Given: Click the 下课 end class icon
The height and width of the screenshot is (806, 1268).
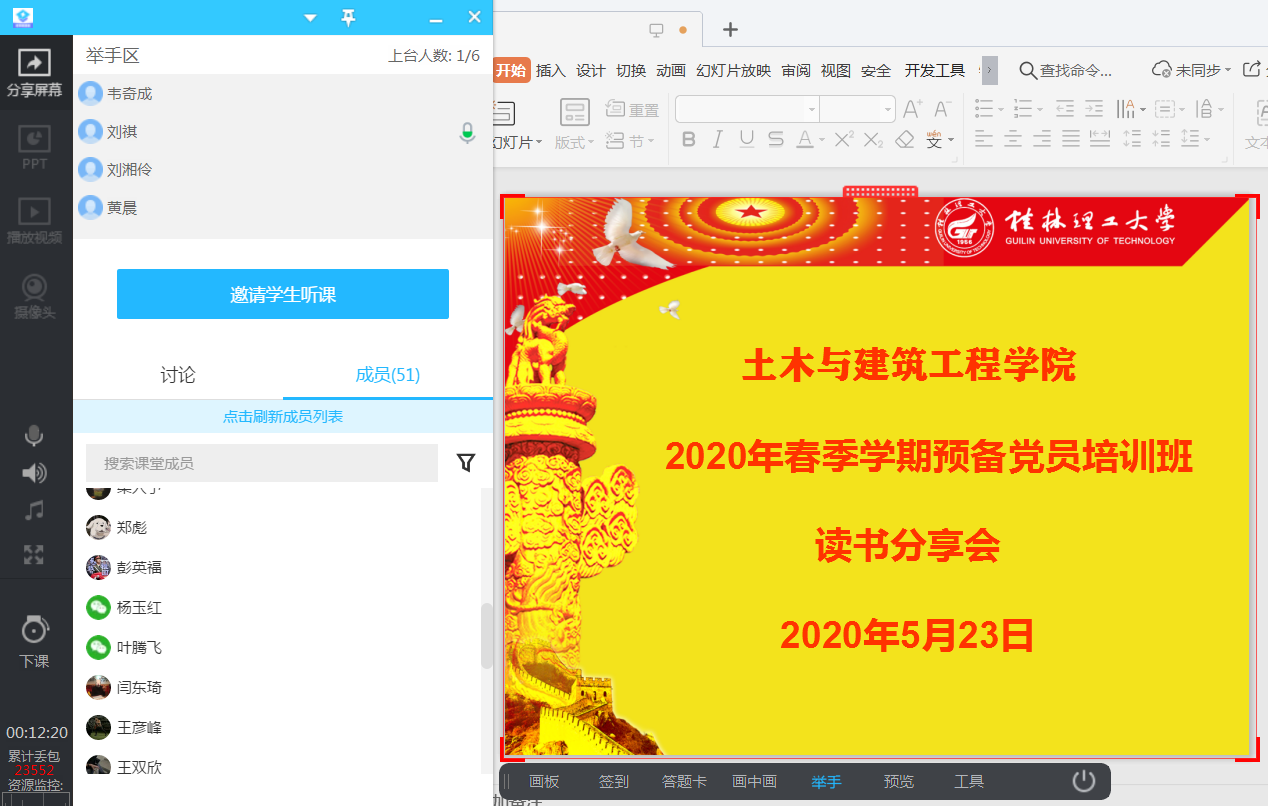Looking at the screenshot, I should coord(35,640).
